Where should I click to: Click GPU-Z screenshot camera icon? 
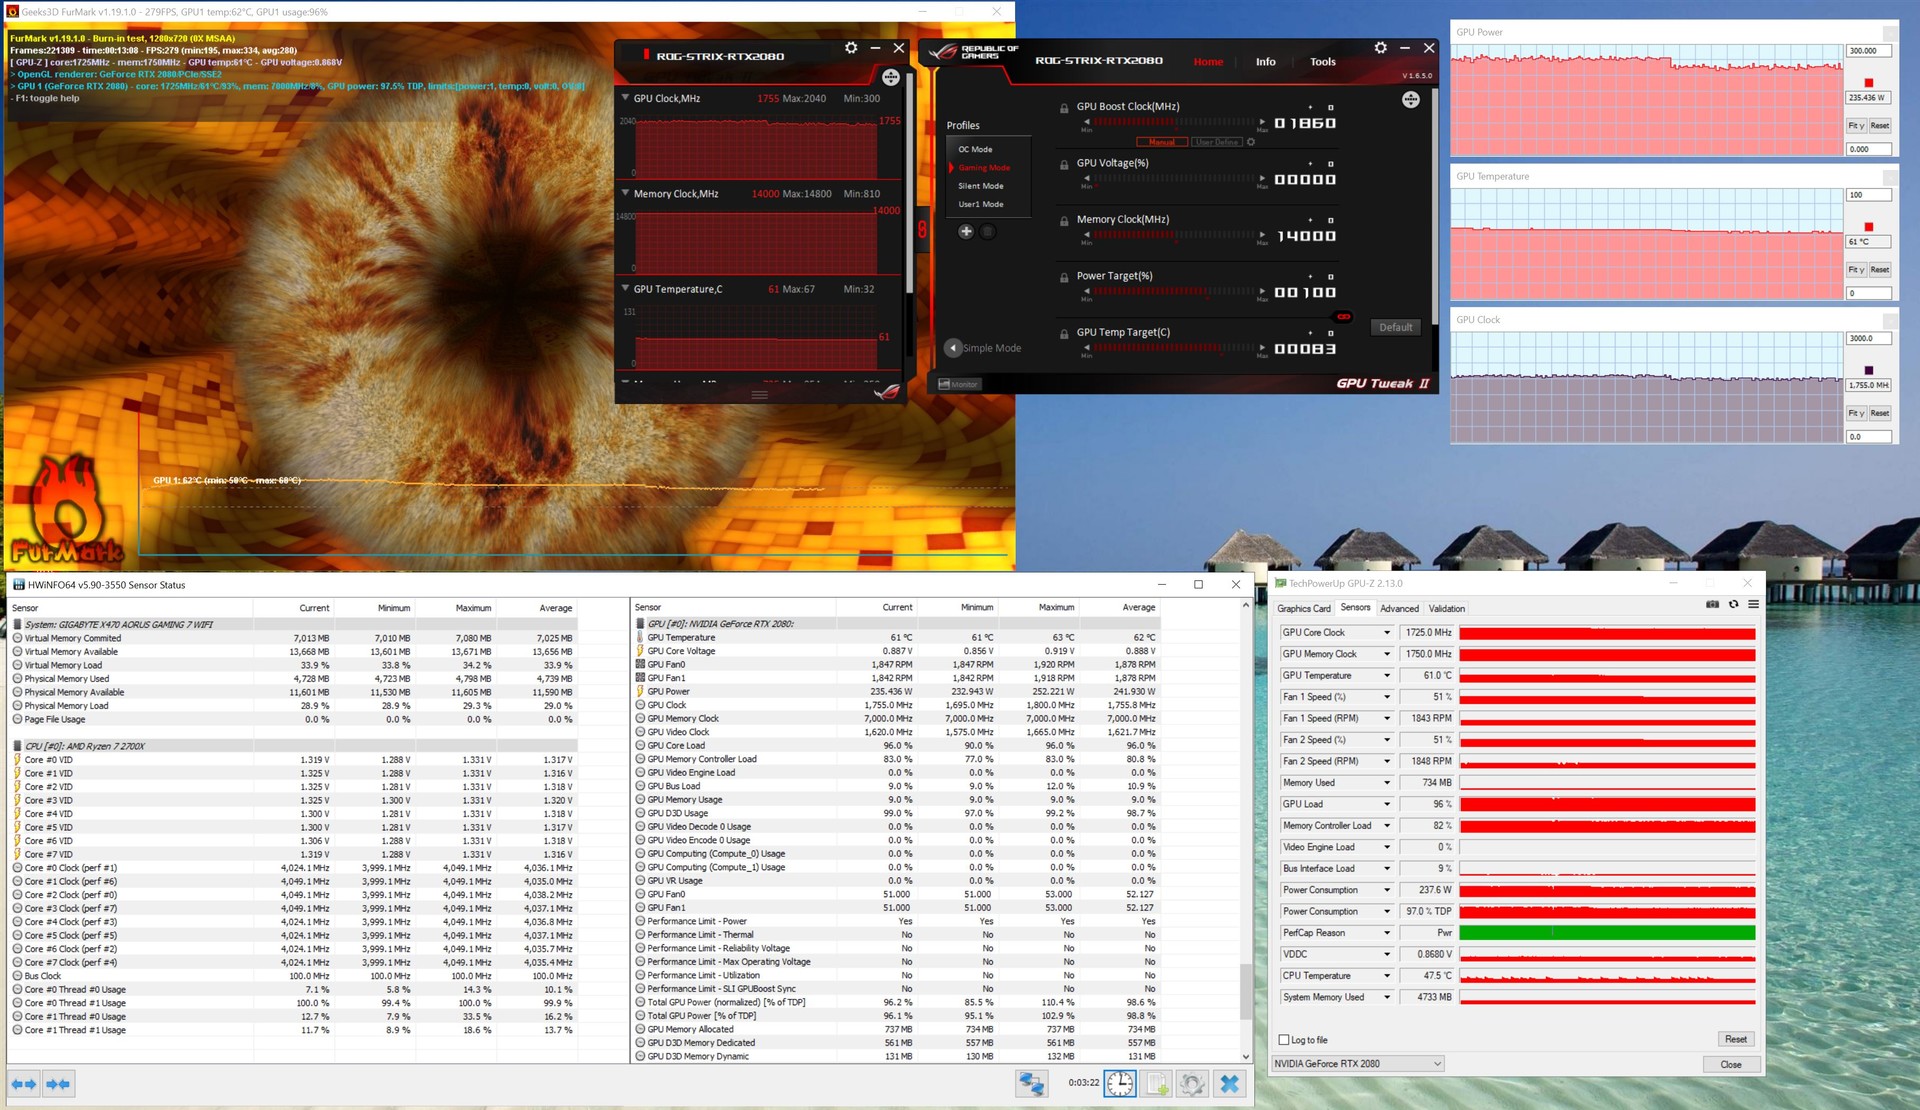1712,605
